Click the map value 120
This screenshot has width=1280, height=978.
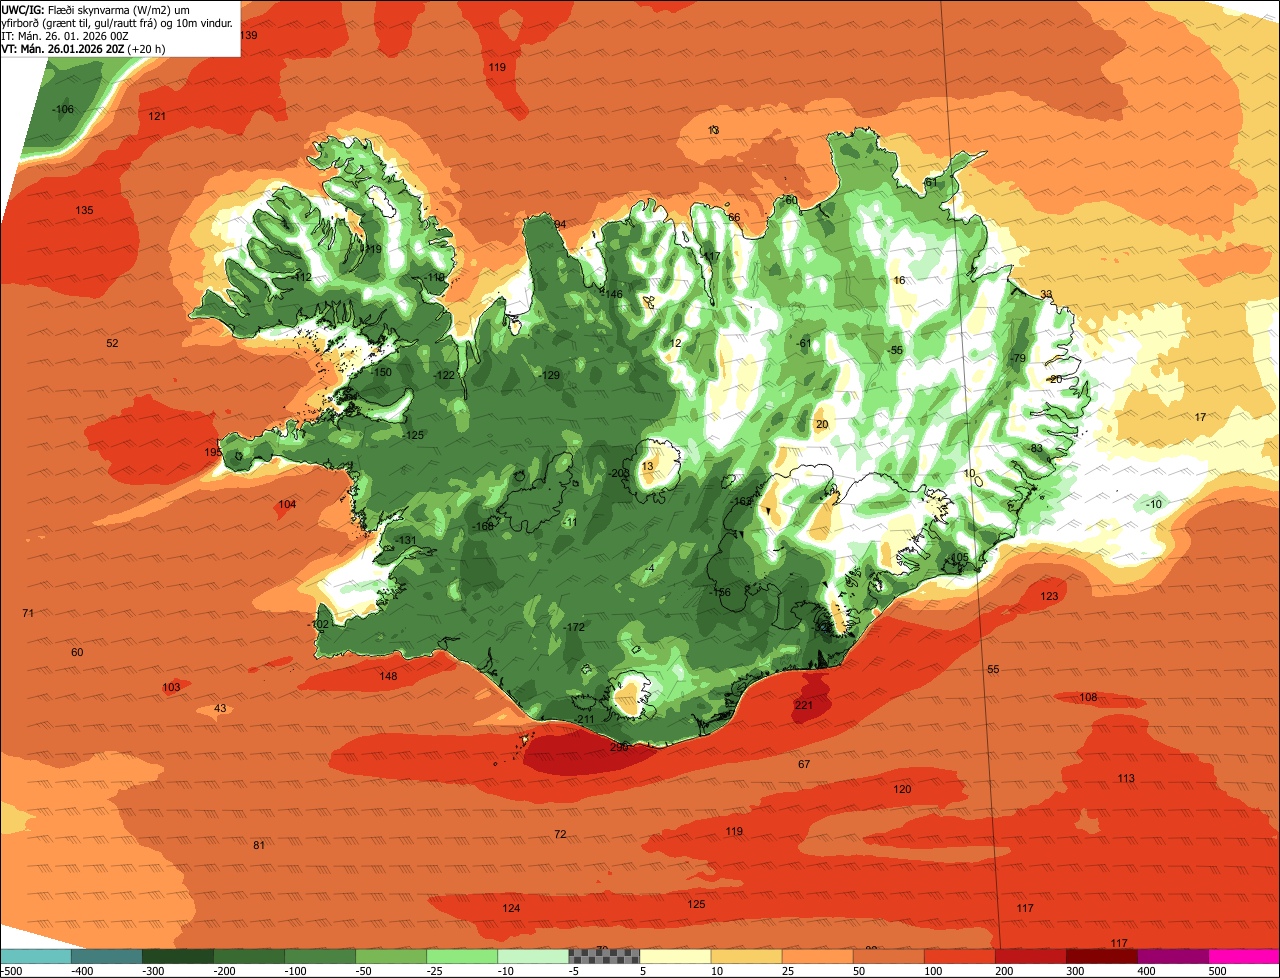902,789
